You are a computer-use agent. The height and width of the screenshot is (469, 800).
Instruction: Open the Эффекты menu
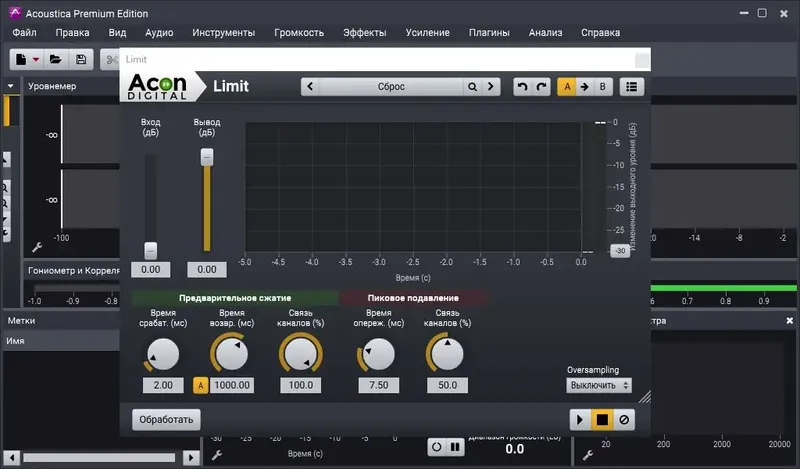tap(364, 33)
